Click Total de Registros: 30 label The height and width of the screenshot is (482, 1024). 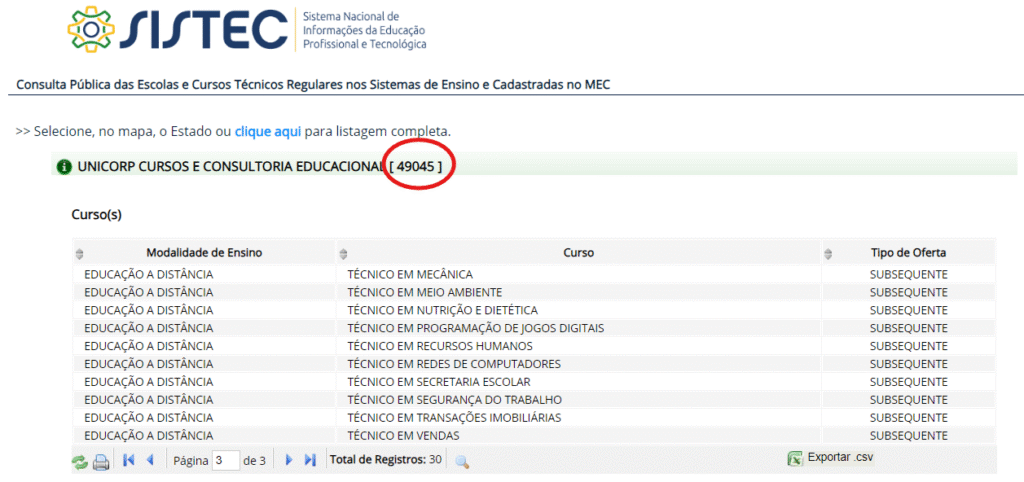pyautogui.click(x=386, y=460)
